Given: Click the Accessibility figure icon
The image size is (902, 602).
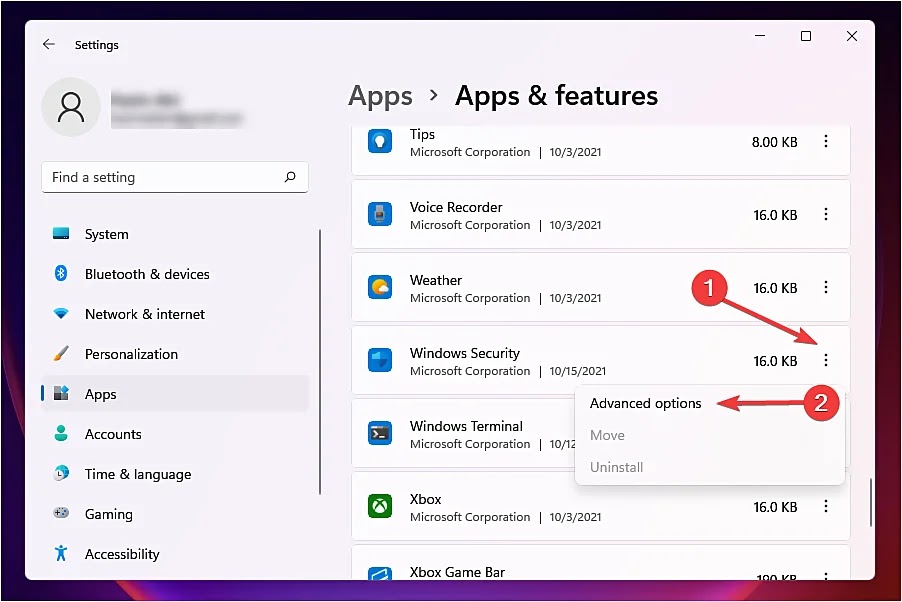Looking at the screenshot, I should 61,553.
